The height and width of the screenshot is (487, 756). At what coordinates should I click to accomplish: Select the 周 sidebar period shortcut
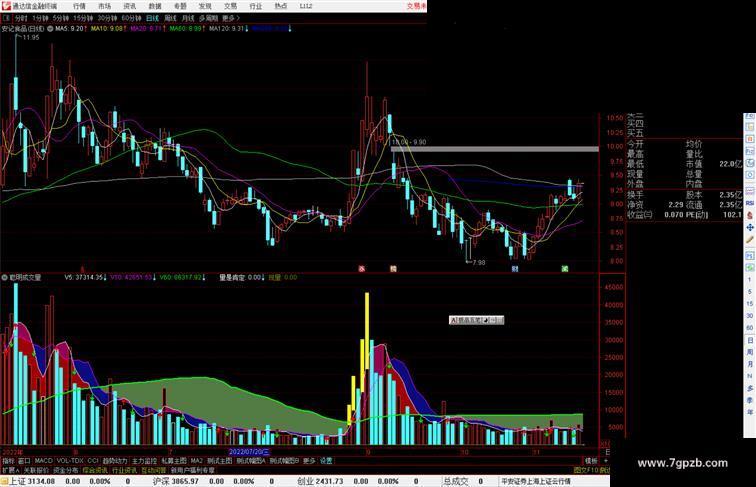750,352
